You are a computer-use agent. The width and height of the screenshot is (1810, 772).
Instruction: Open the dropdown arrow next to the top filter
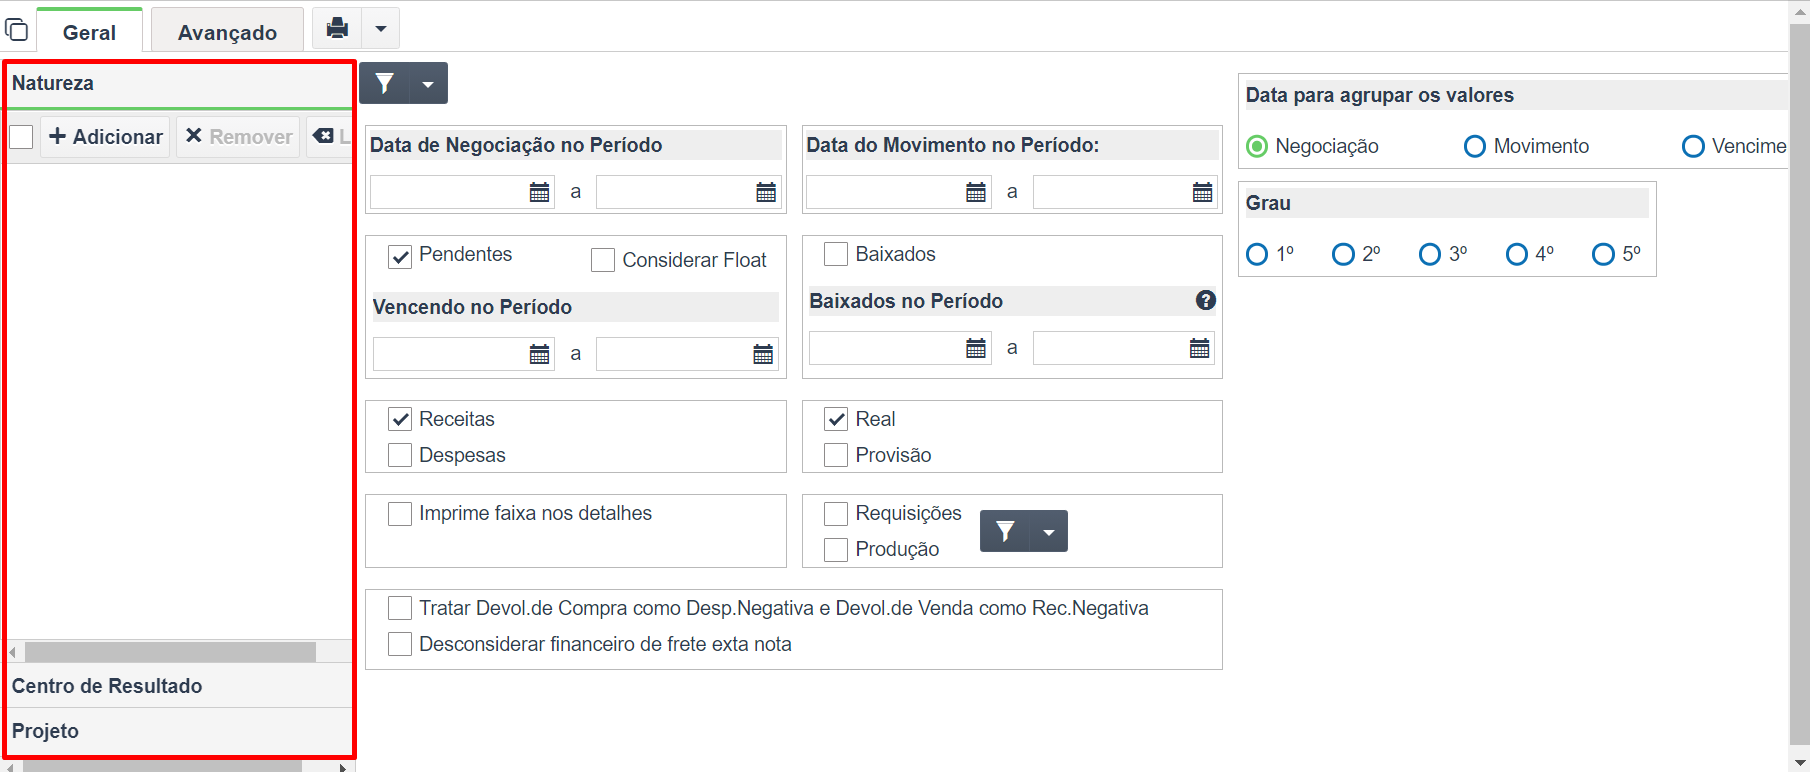tap(428, 83)
